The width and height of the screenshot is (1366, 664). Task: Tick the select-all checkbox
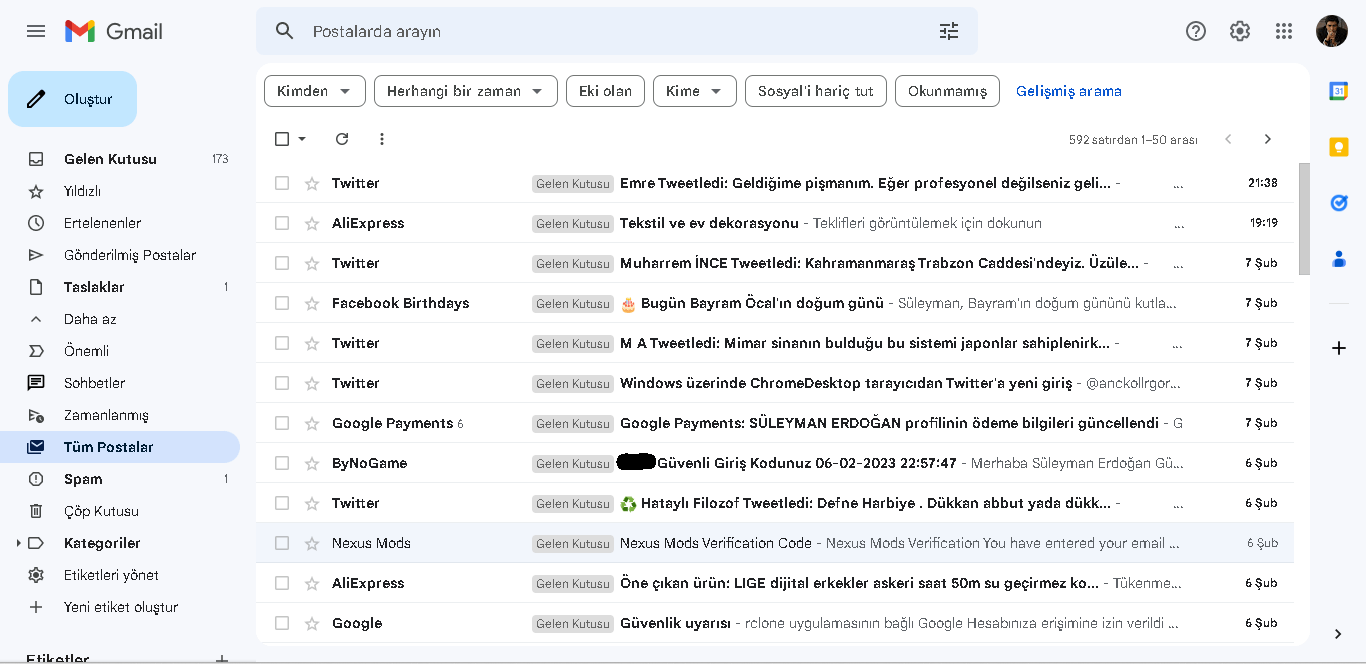tap(282, 139)
